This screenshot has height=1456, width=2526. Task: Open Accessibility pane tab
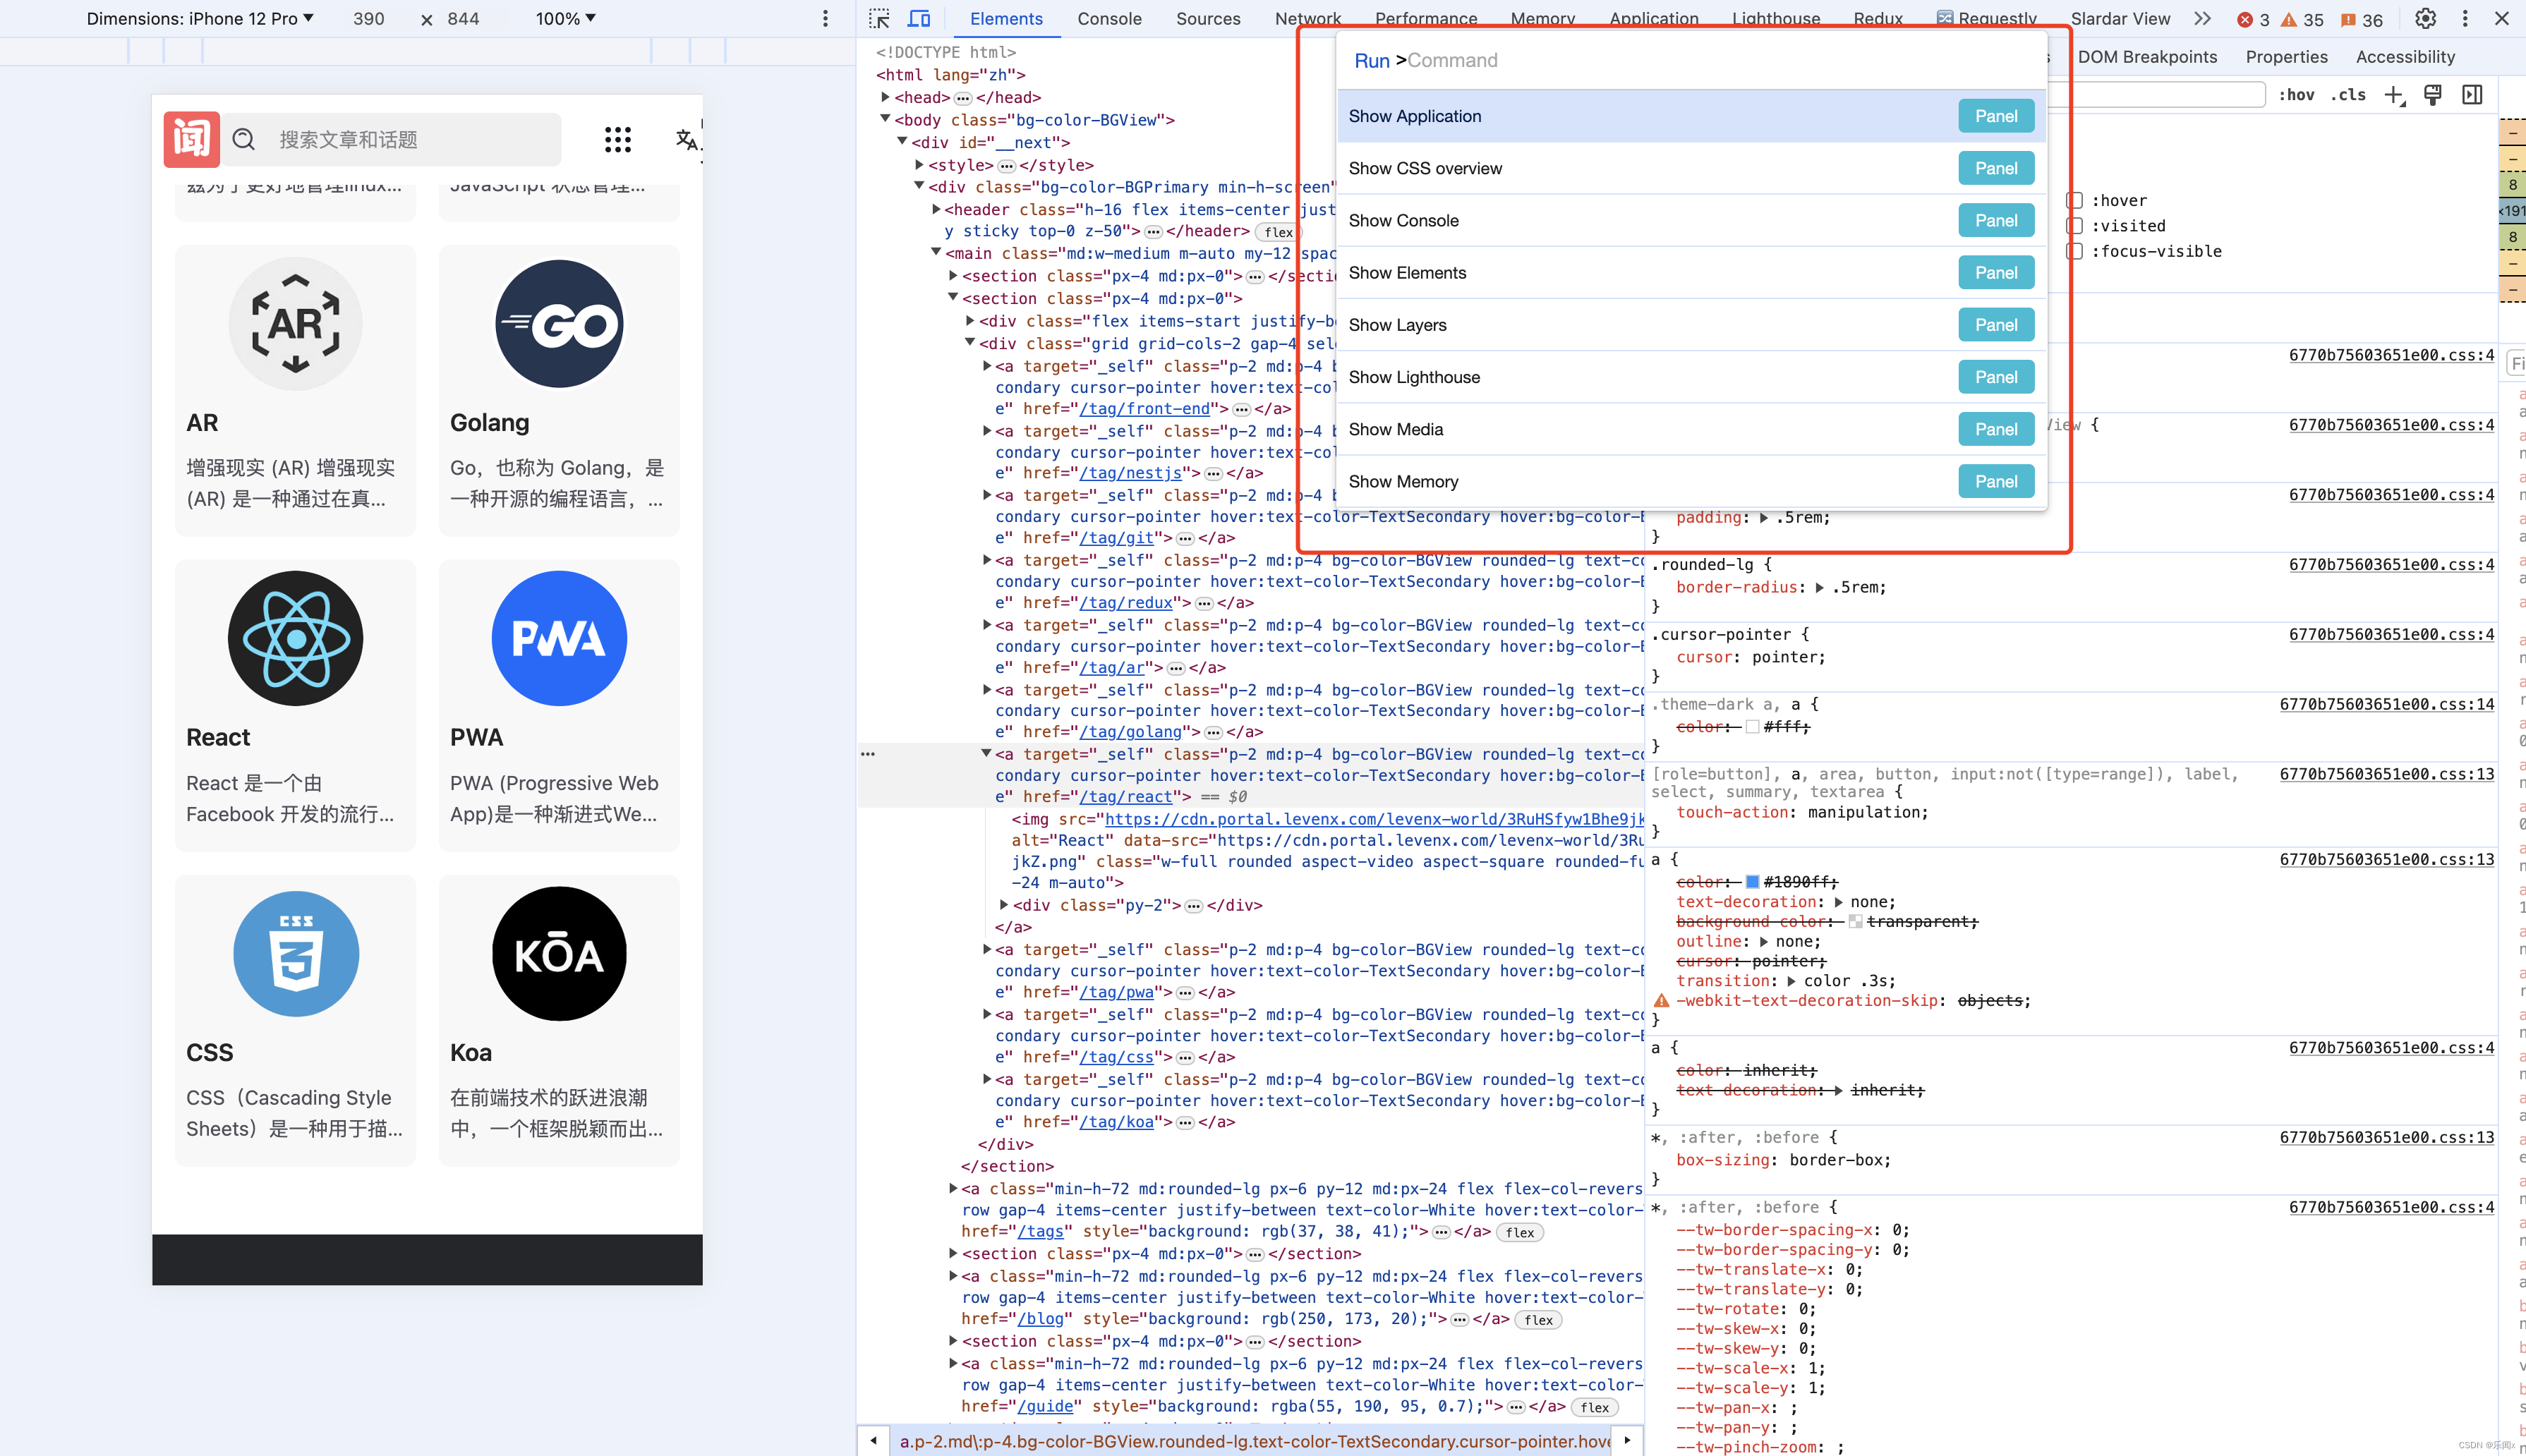coord(2405,57)
